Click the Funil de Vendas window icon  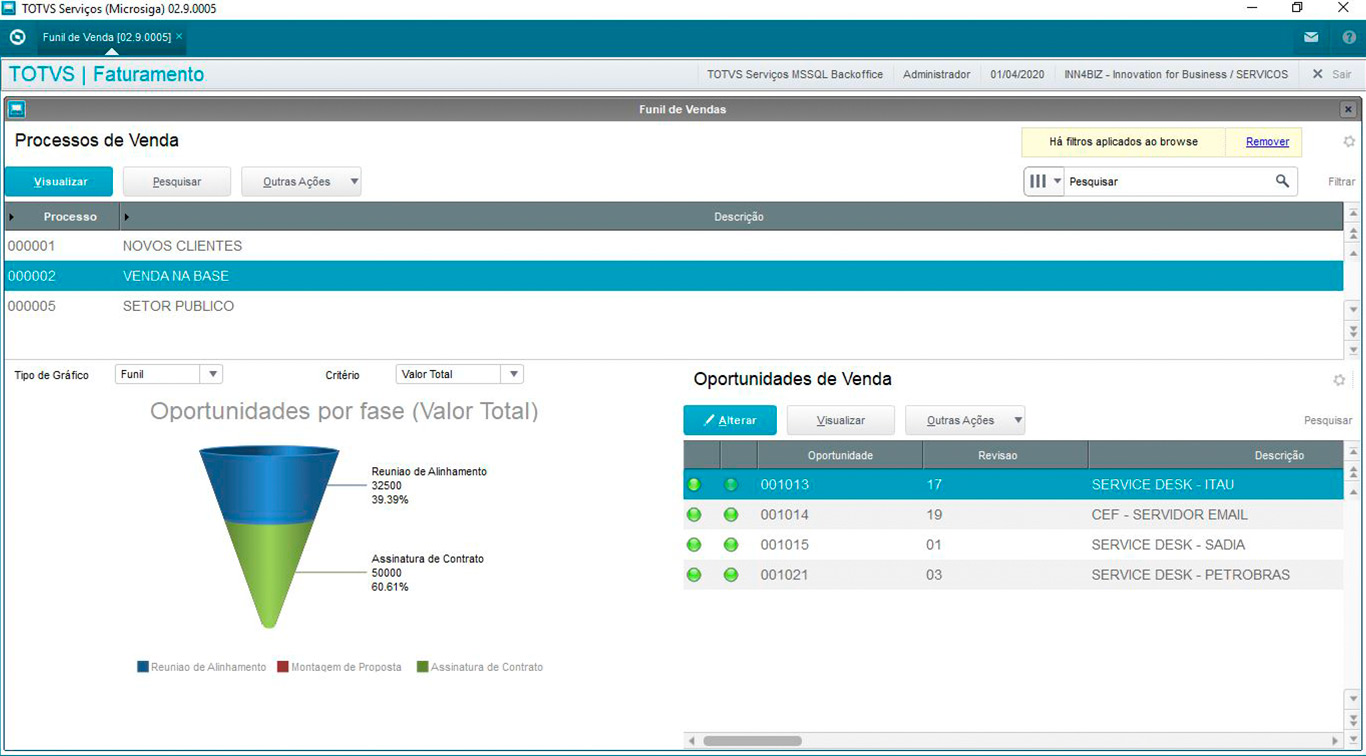[16, 109]
